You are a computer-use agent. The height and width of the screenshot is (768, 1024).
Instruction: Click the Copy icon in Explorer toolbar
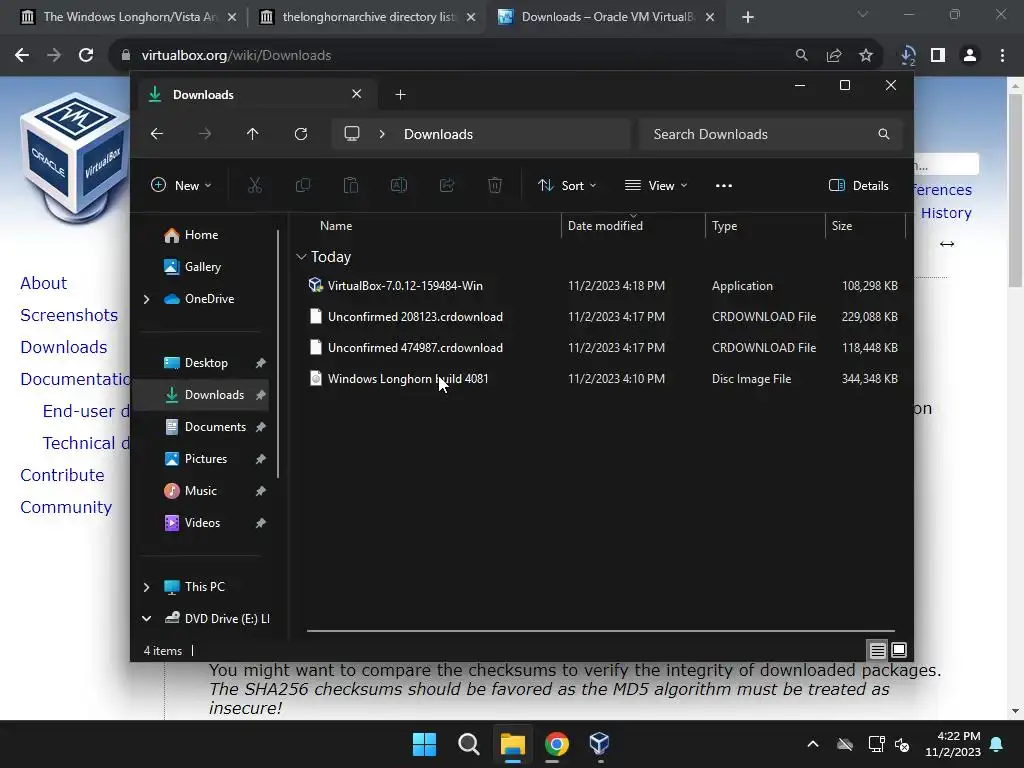point(302,185)
